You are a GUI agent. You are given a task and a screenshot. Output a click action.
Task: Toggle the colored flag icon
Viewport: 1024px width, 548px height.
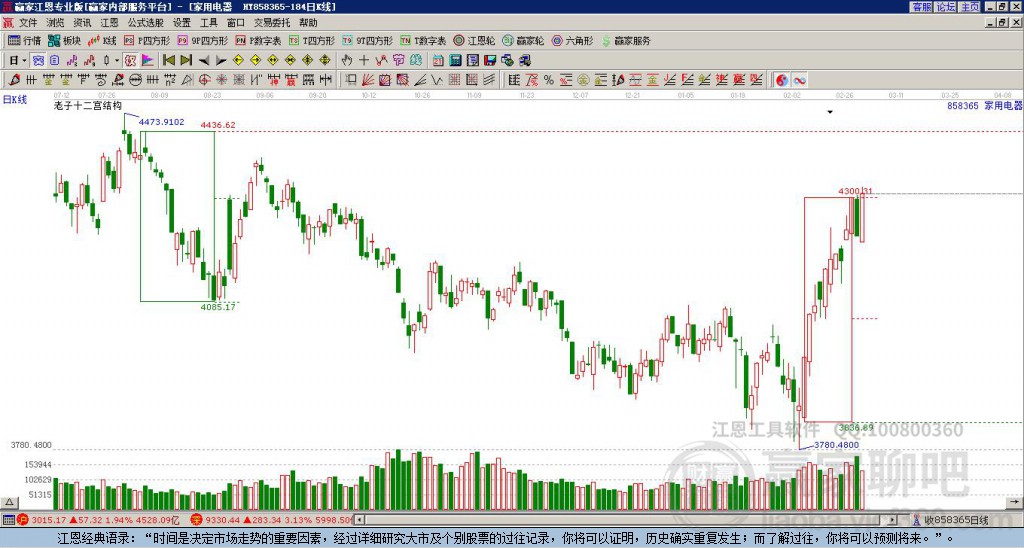tap(148, 61)
